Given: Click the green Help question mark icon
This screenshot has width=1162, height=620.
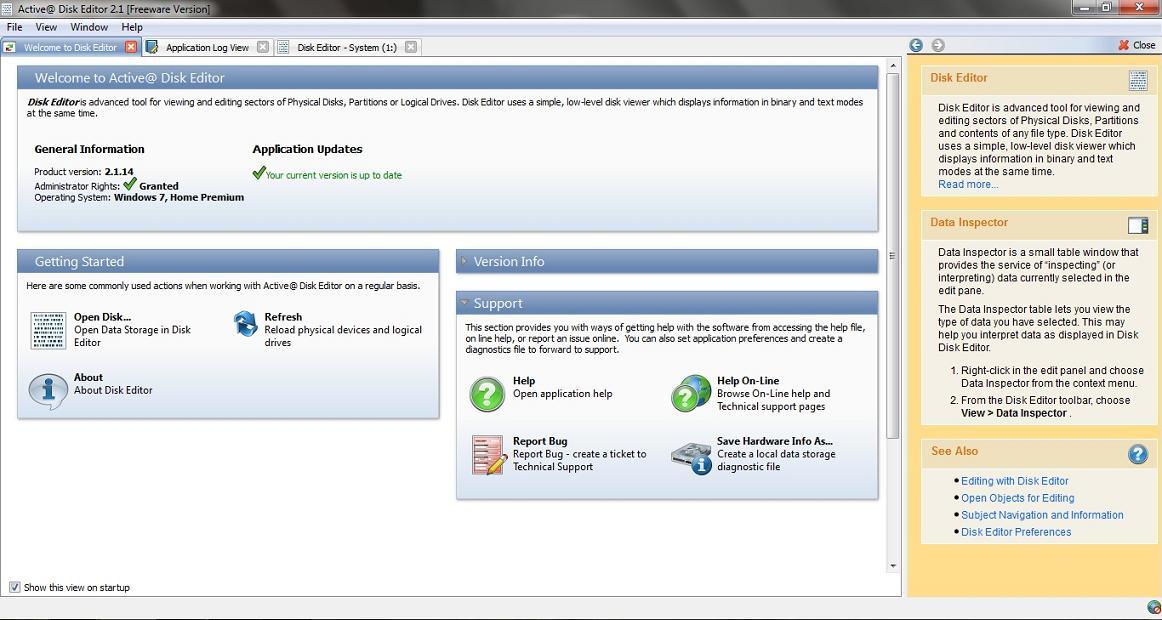Looking at the screenshot, I should 487,393.
